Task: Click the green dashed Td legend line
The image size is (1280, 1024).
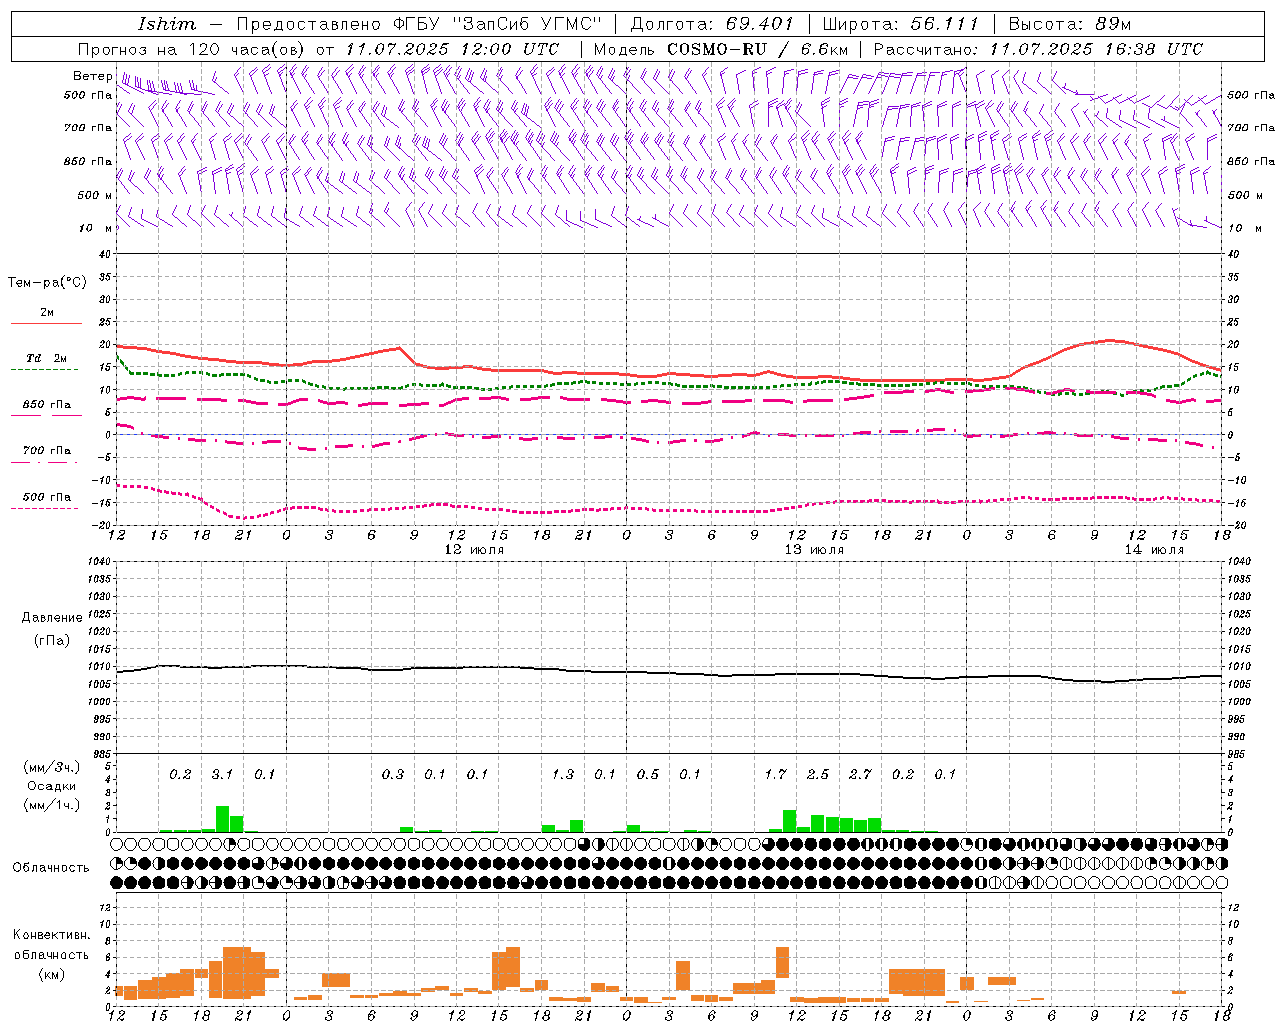Action: [46, 369]
